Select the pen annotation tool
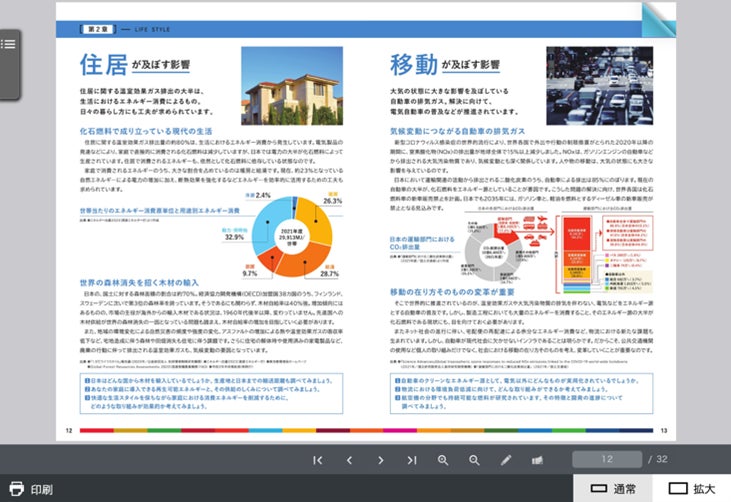 [x=506, y=460]
